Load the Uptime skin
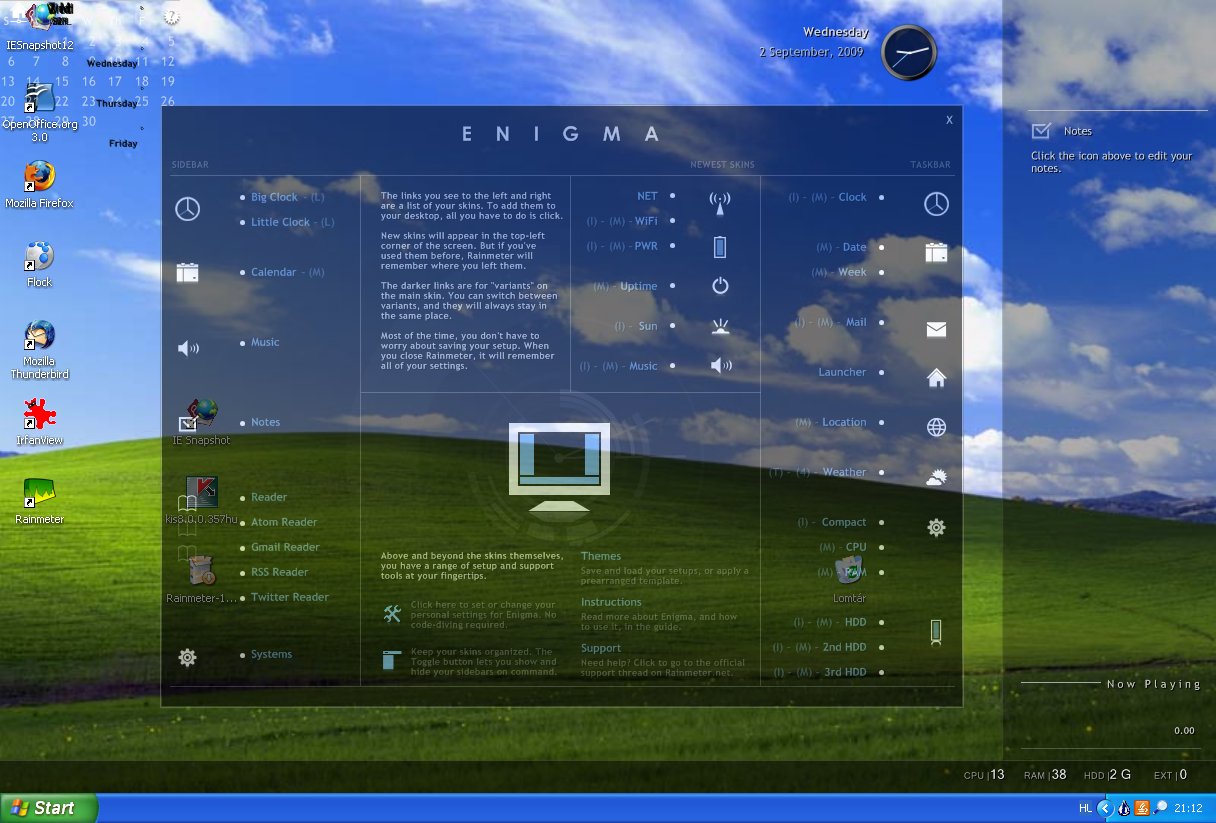The width and height of the screenshot is (1216, 823). point(638,286)
